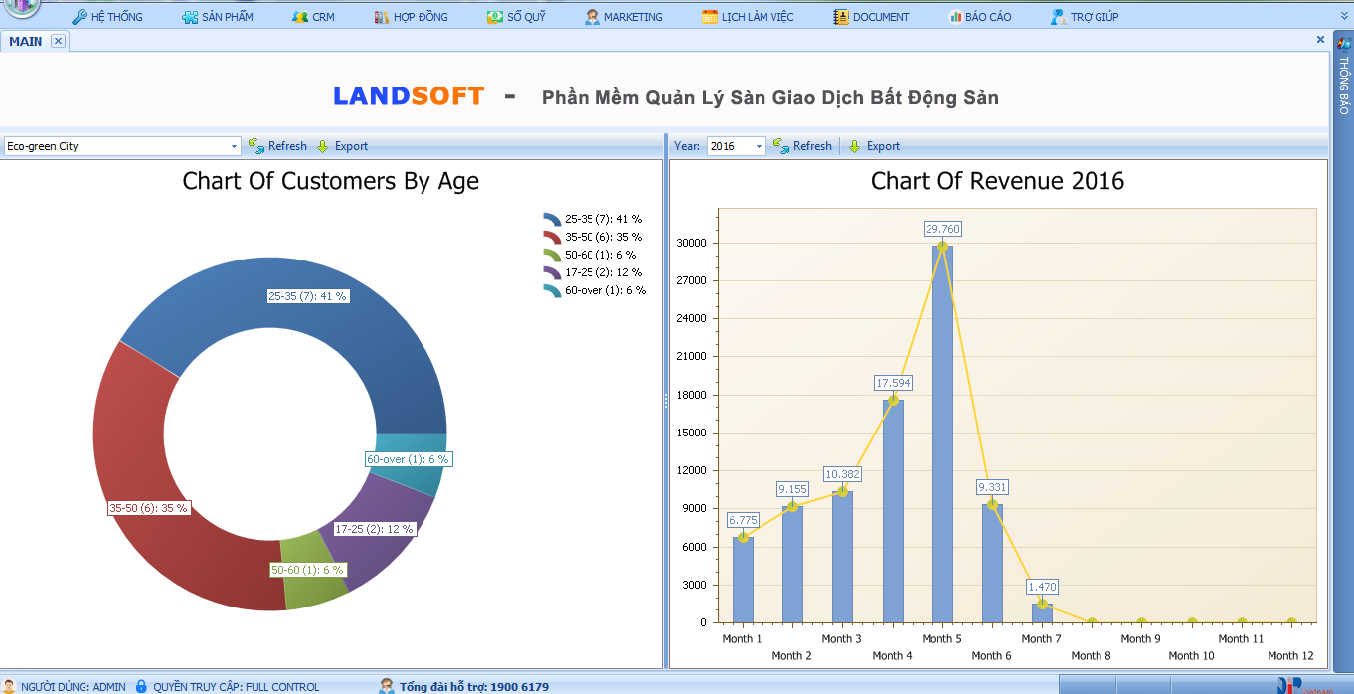Image resolution: width=1354 pixels, height=694 pixels.
Task: Close the MAIN tab
Action: [x=58, y=41]
